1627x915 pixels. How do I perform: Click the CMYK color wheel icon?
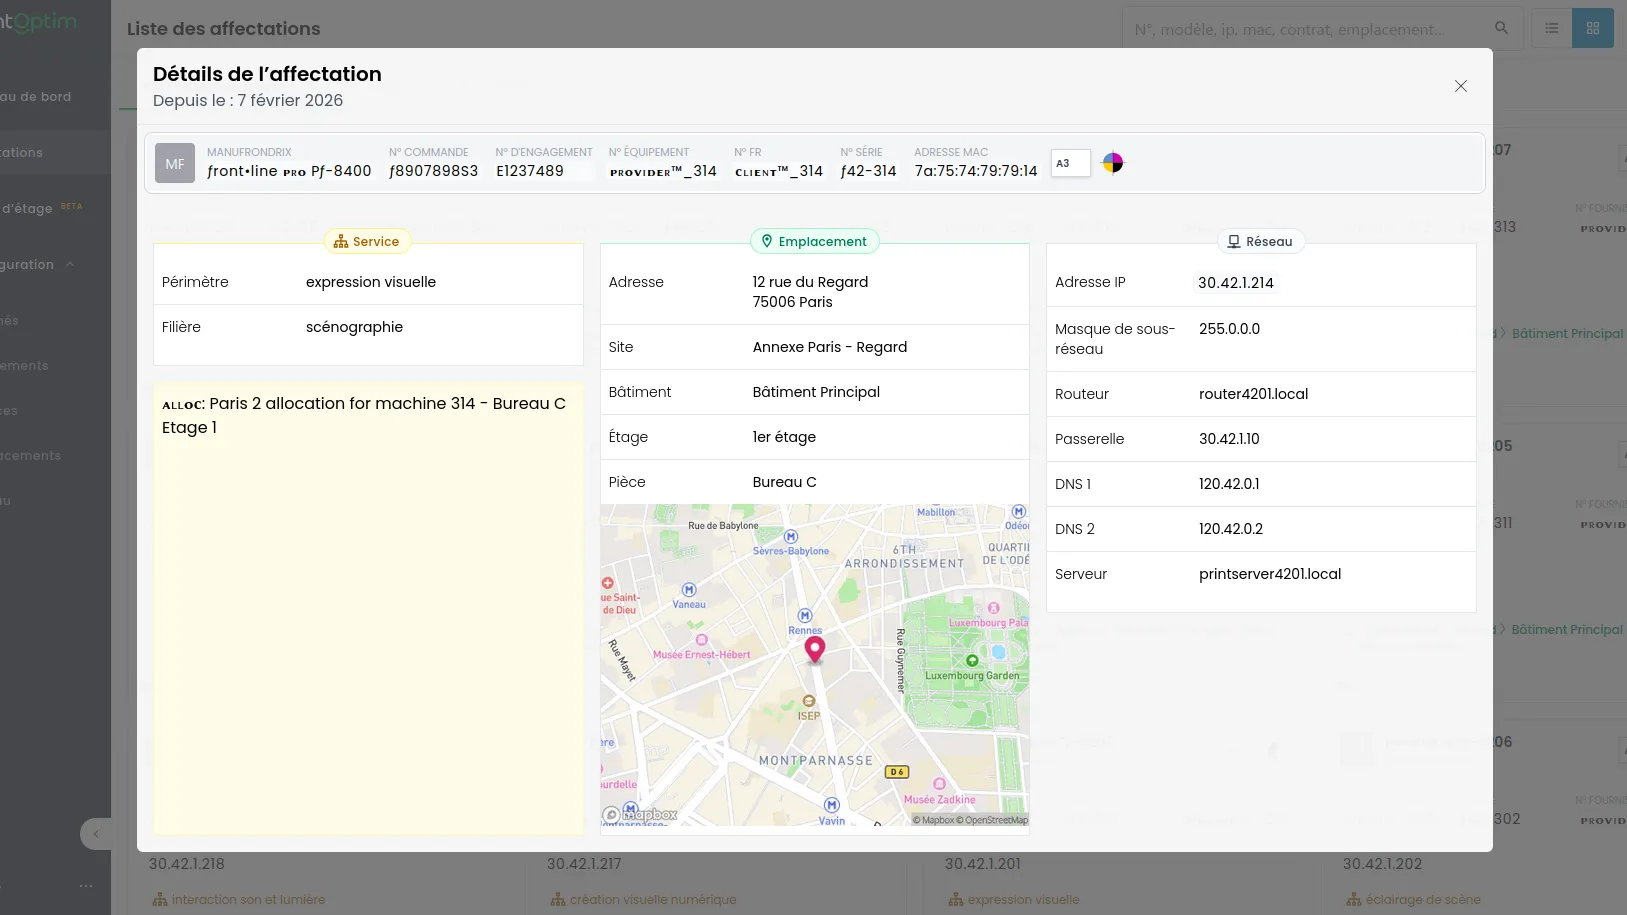pos(1112,163)
